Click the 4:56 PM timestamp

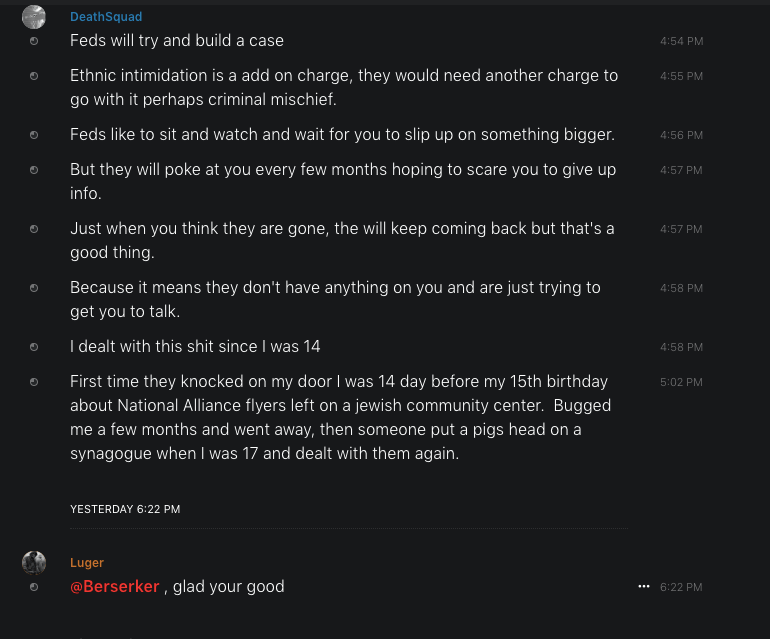click(681, 135)
